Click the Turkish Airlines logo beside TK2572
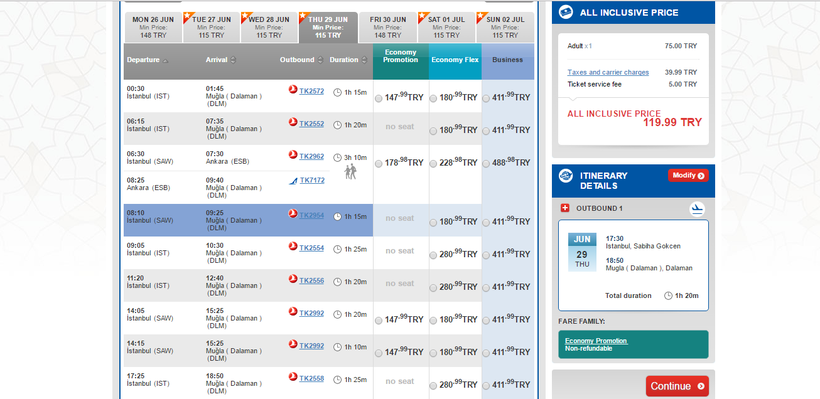 tap(293, 89)
